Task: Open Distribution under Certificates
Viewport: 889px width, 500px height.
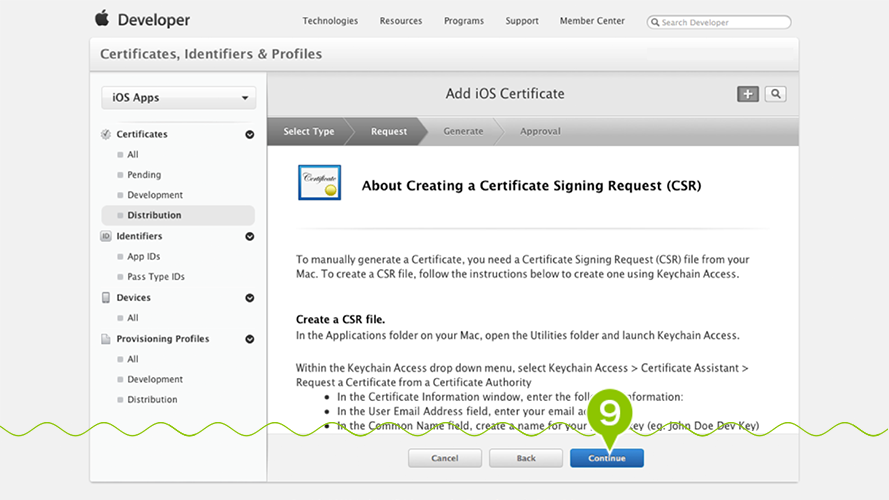Action: pyautogui.click(x=154, y=215)
